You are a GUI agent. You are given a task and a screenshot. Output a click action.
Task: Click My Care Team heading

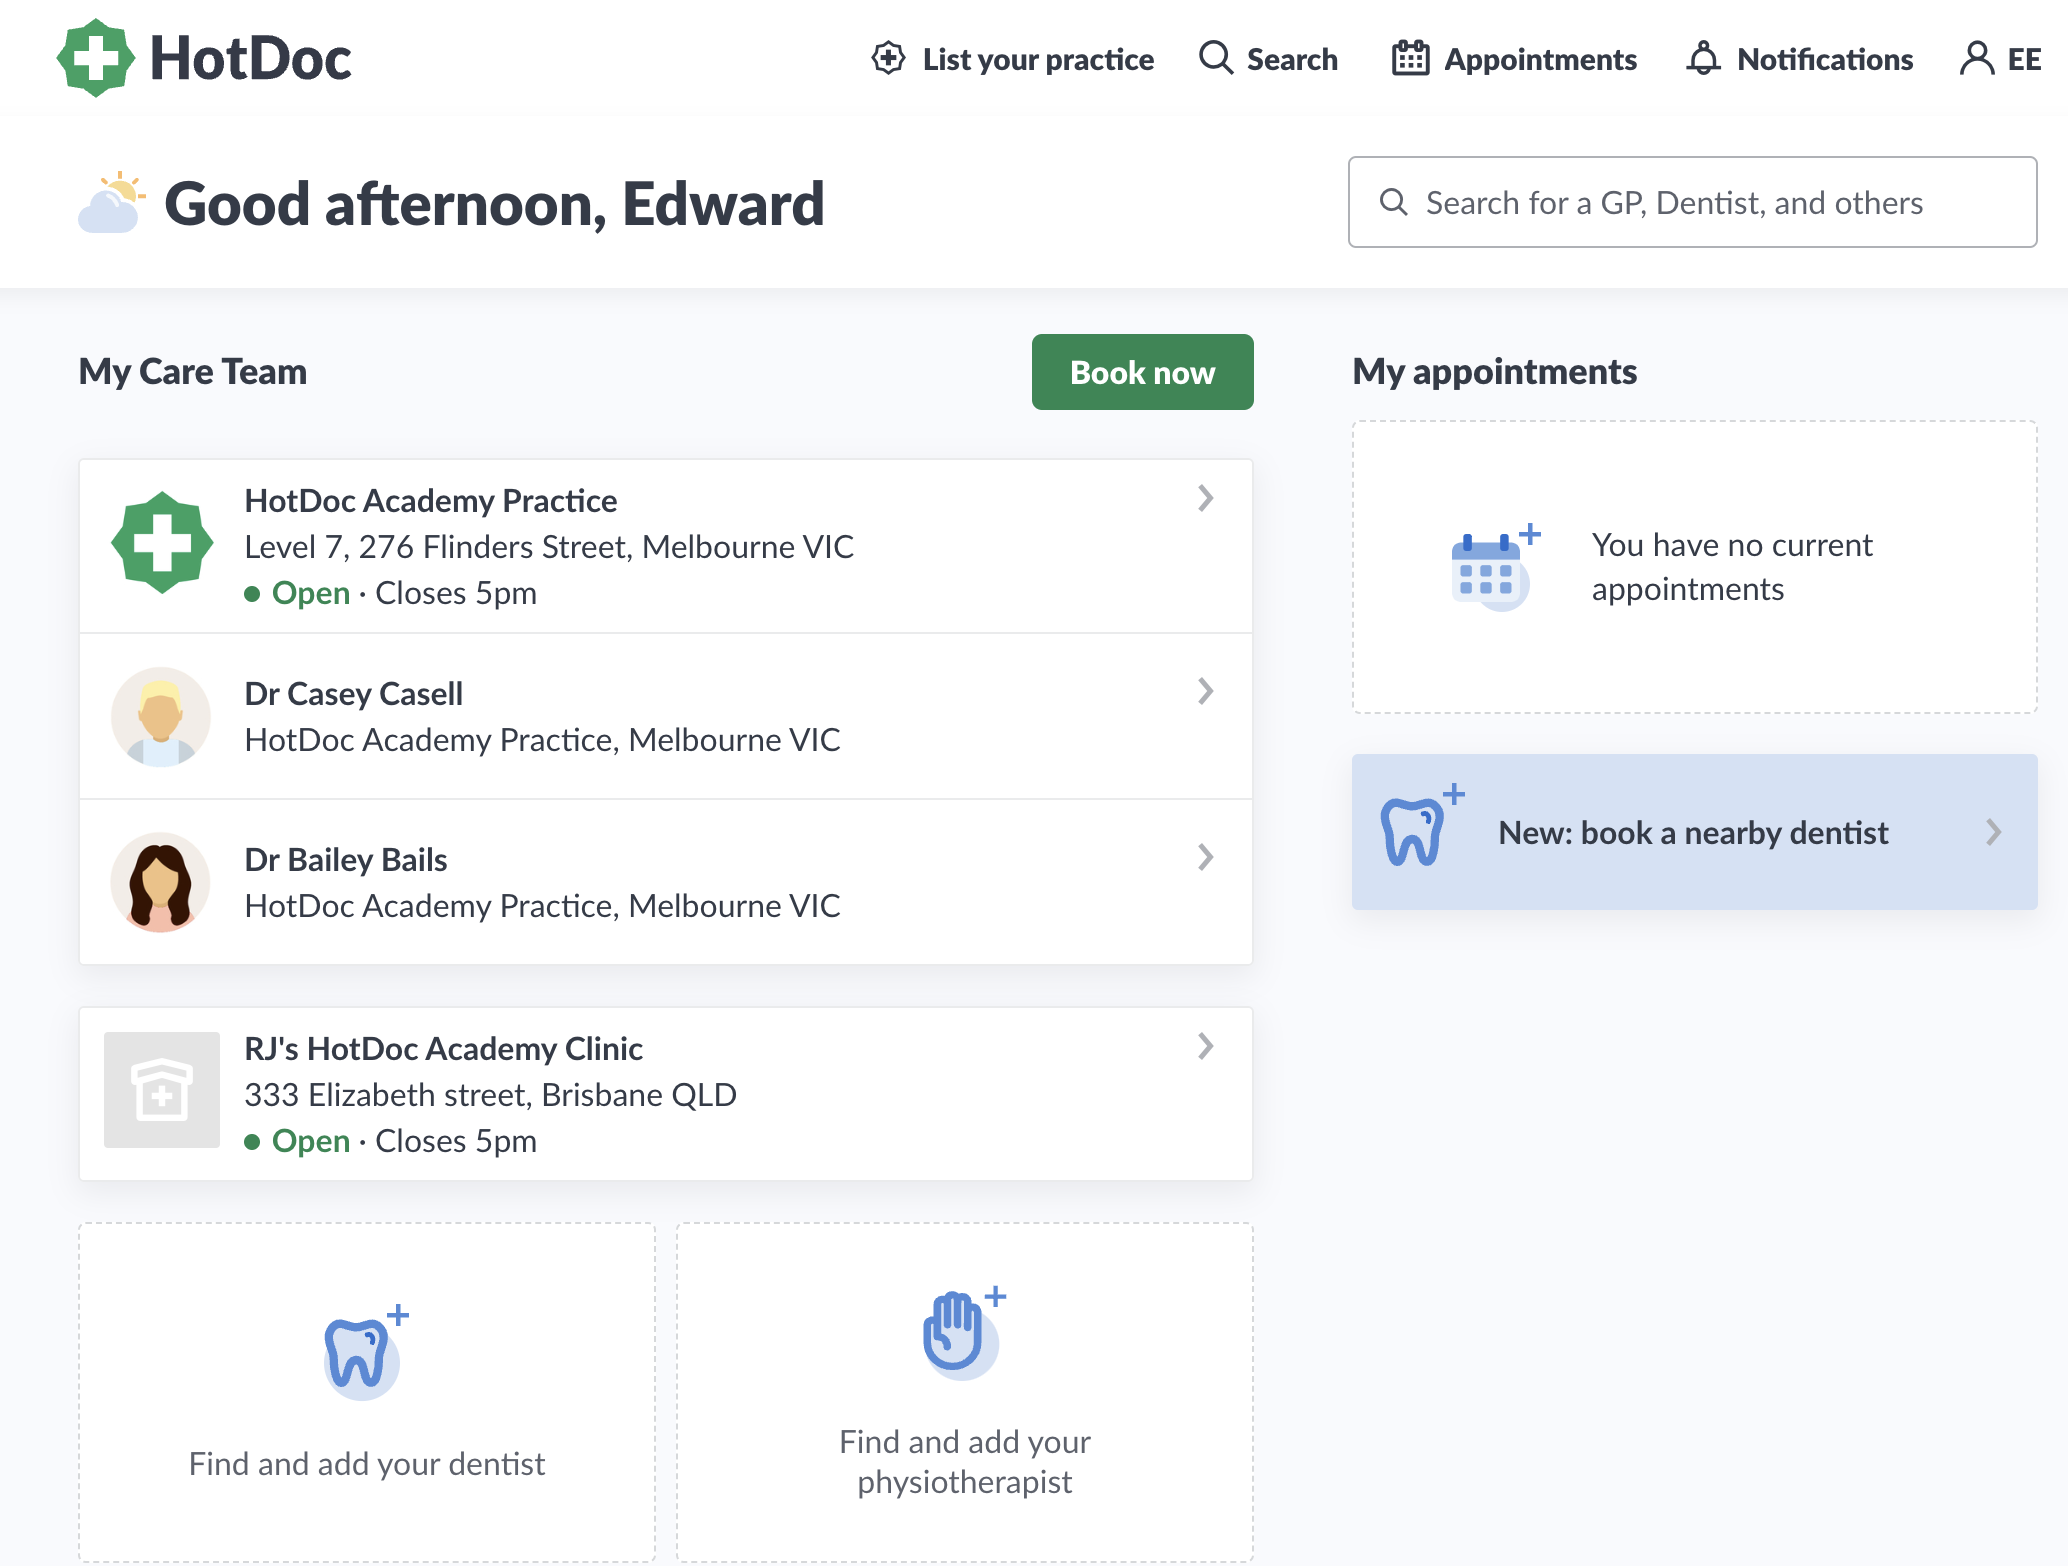tap(193, 372)
